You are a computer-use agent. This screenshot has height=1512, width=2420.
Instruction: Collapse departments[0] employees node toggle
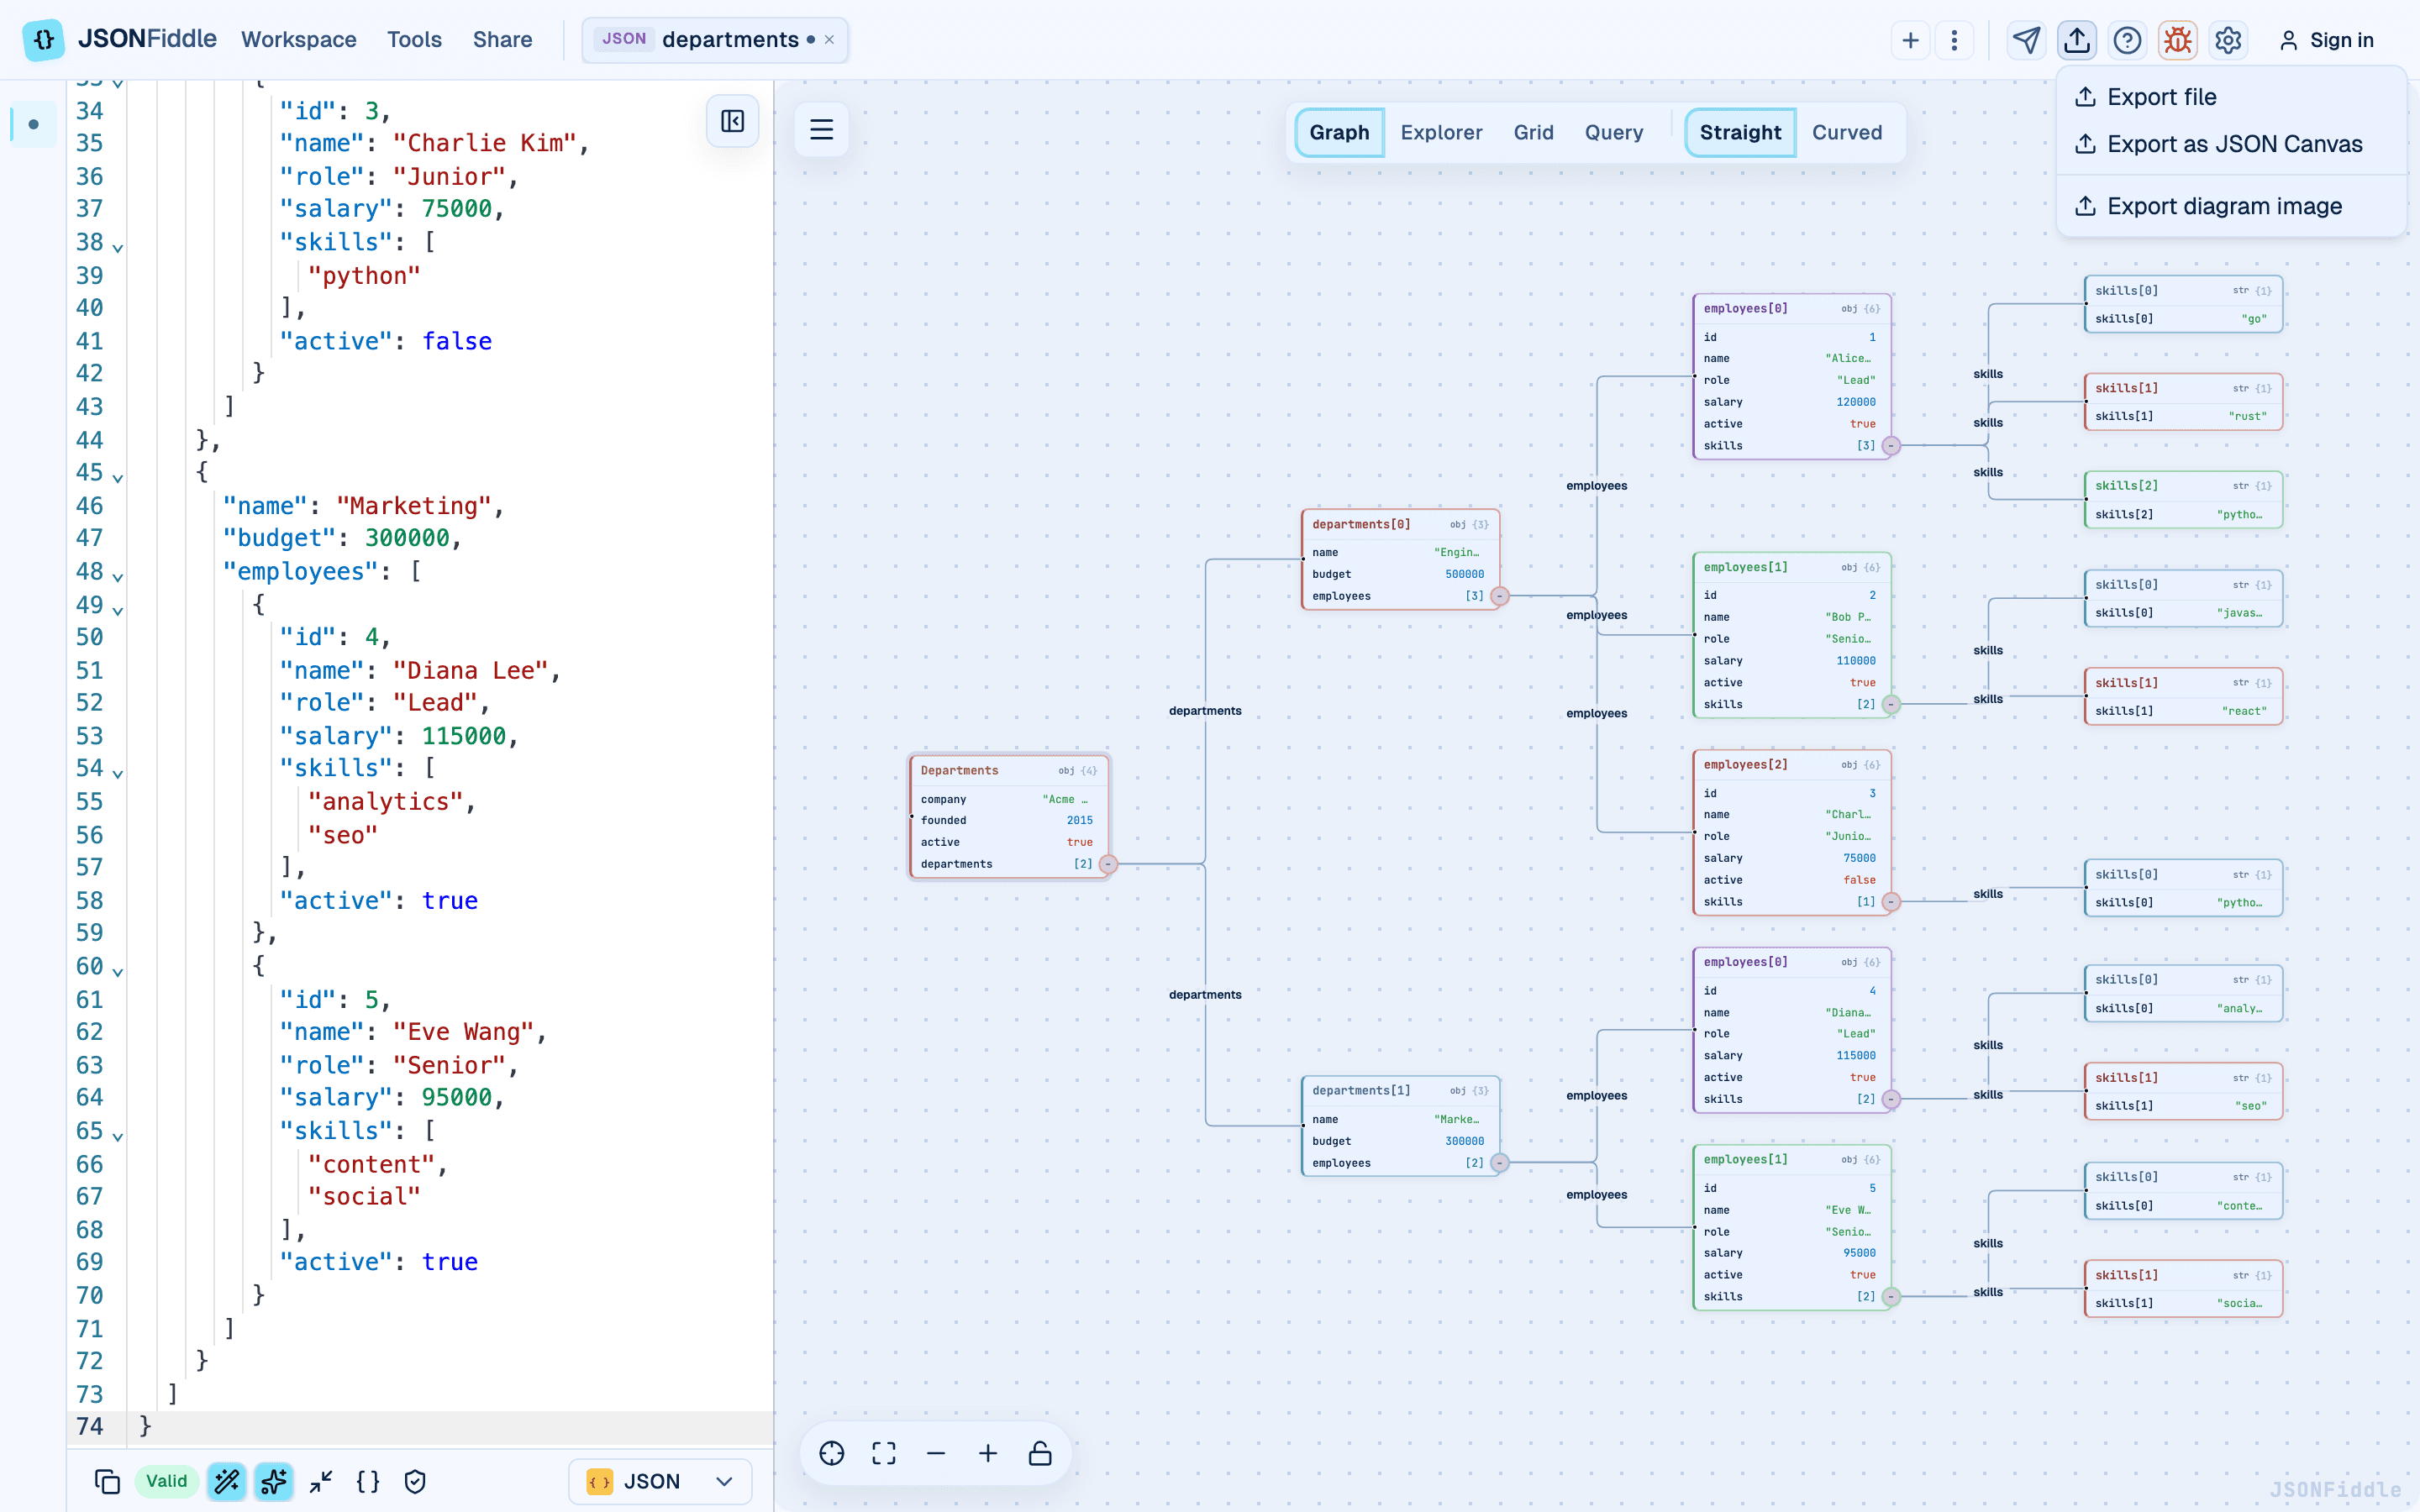1499,596
